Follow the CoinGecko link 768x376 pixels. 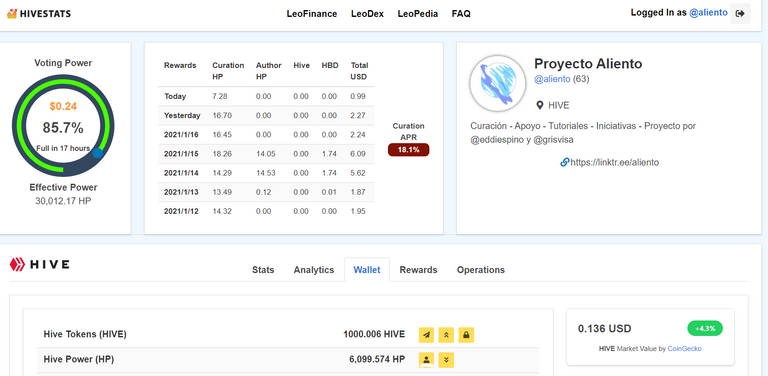pos(685,349)
